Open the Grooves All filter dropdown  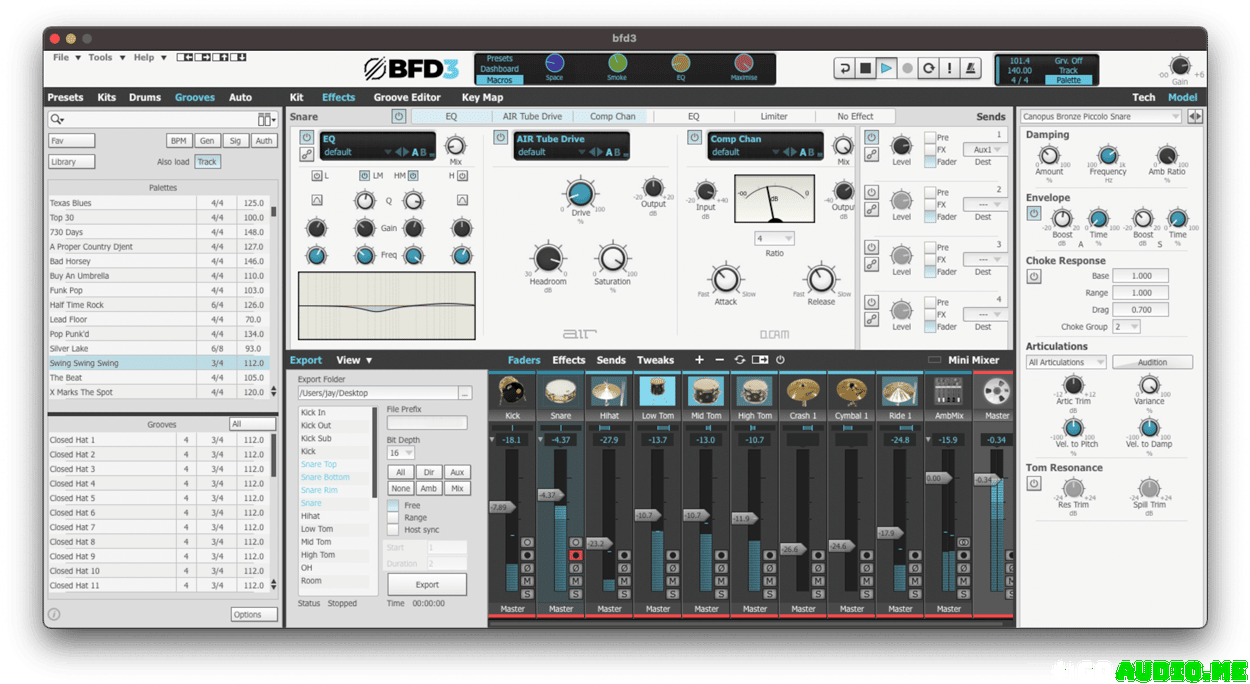pos(252,424)
